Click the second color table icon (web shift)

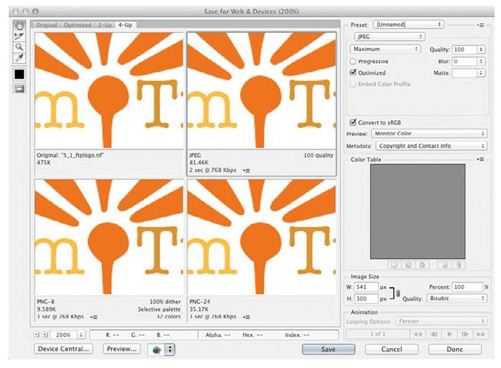click(408, 265)
